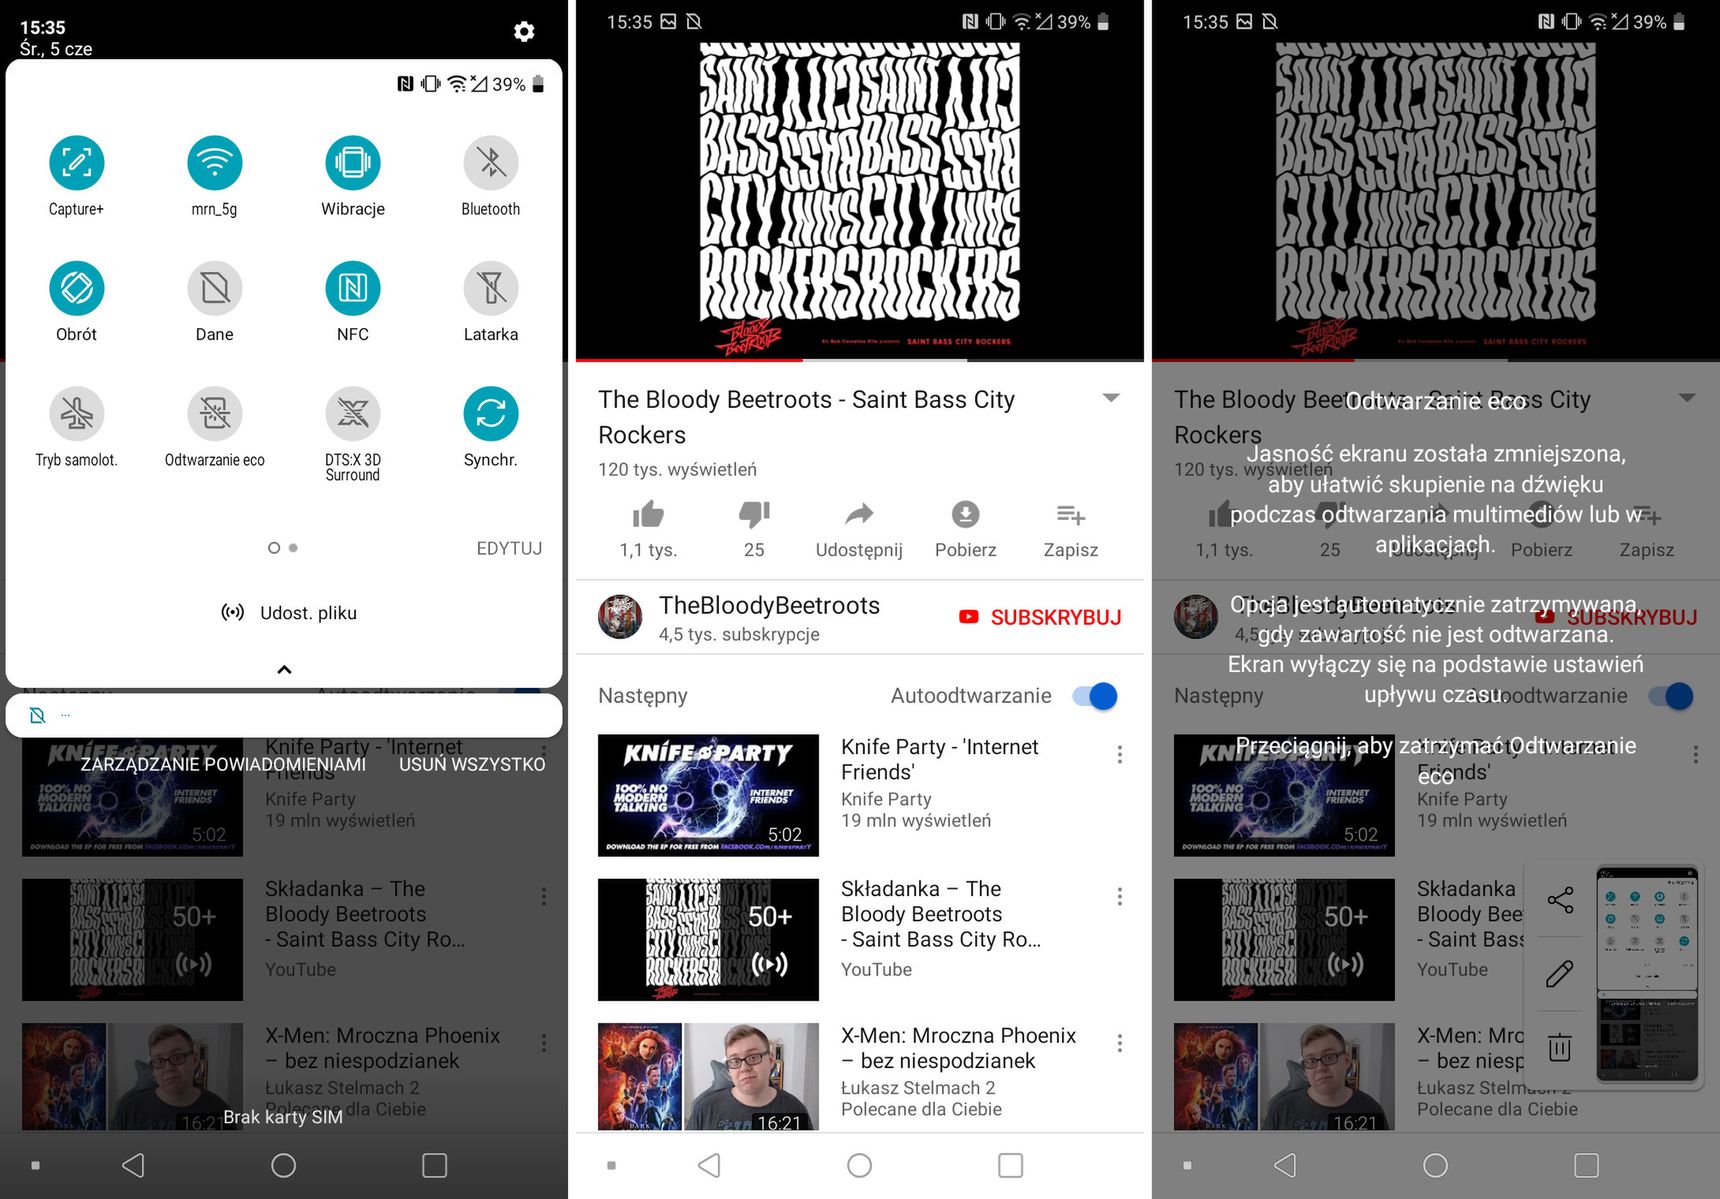Enable Bluetooth quick setting
Viewport: 1720px width, 1199px height.
pyautogui.click(x=491, y=163)
